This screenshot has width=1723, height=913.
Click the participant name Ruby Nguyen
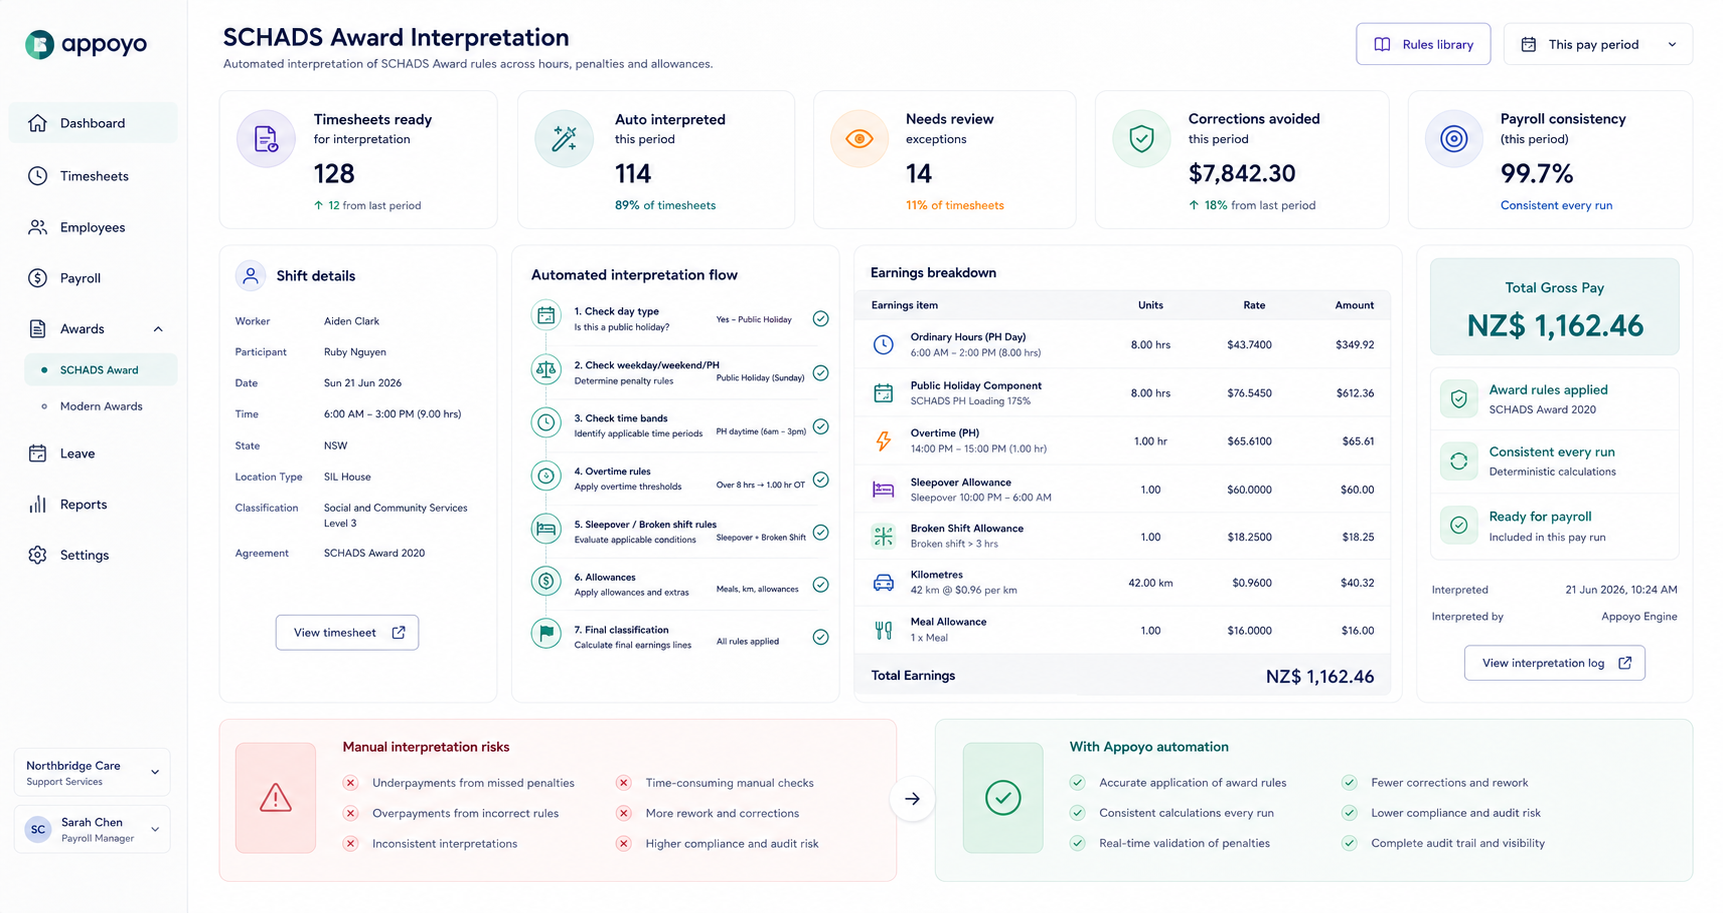coord(355,352)
